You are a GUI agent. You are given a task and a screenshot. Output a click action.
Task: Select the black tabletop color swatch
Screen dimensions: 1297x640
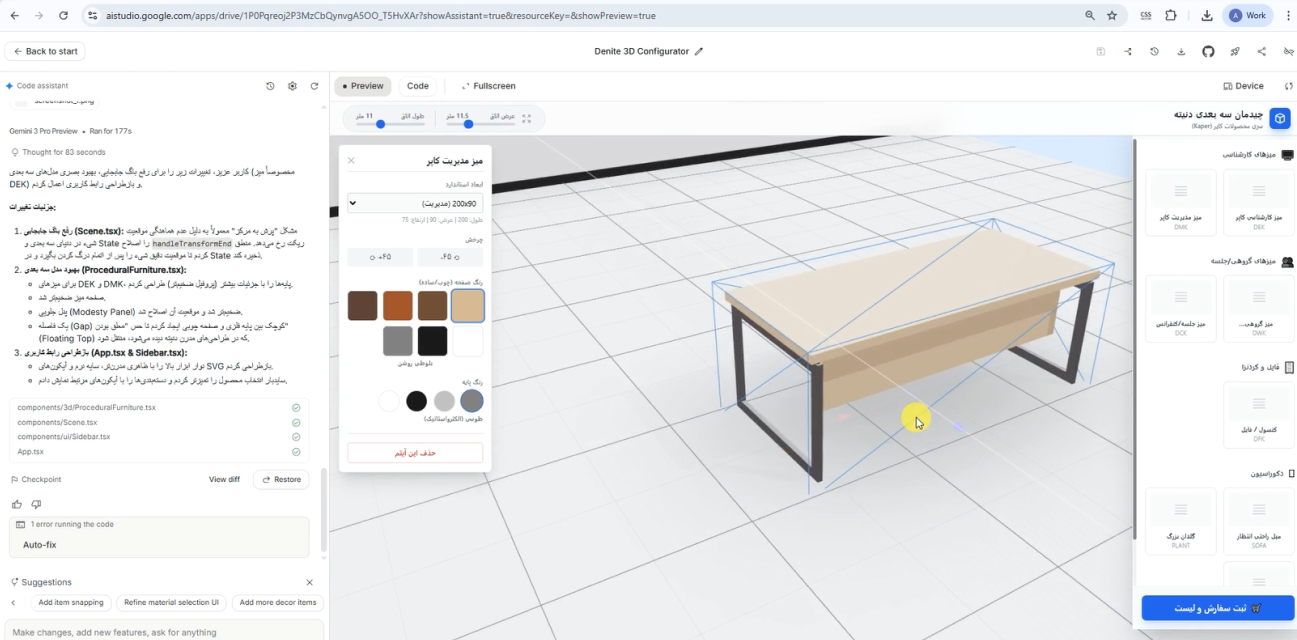point(432,341)
